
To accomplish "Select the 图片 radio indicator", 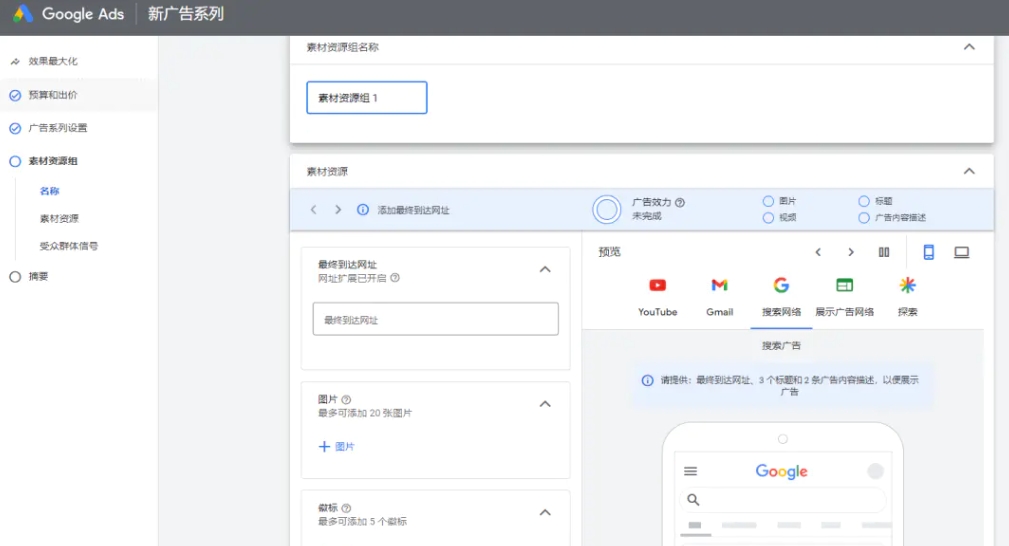I will pyautogui.click(x=768, y=201).
